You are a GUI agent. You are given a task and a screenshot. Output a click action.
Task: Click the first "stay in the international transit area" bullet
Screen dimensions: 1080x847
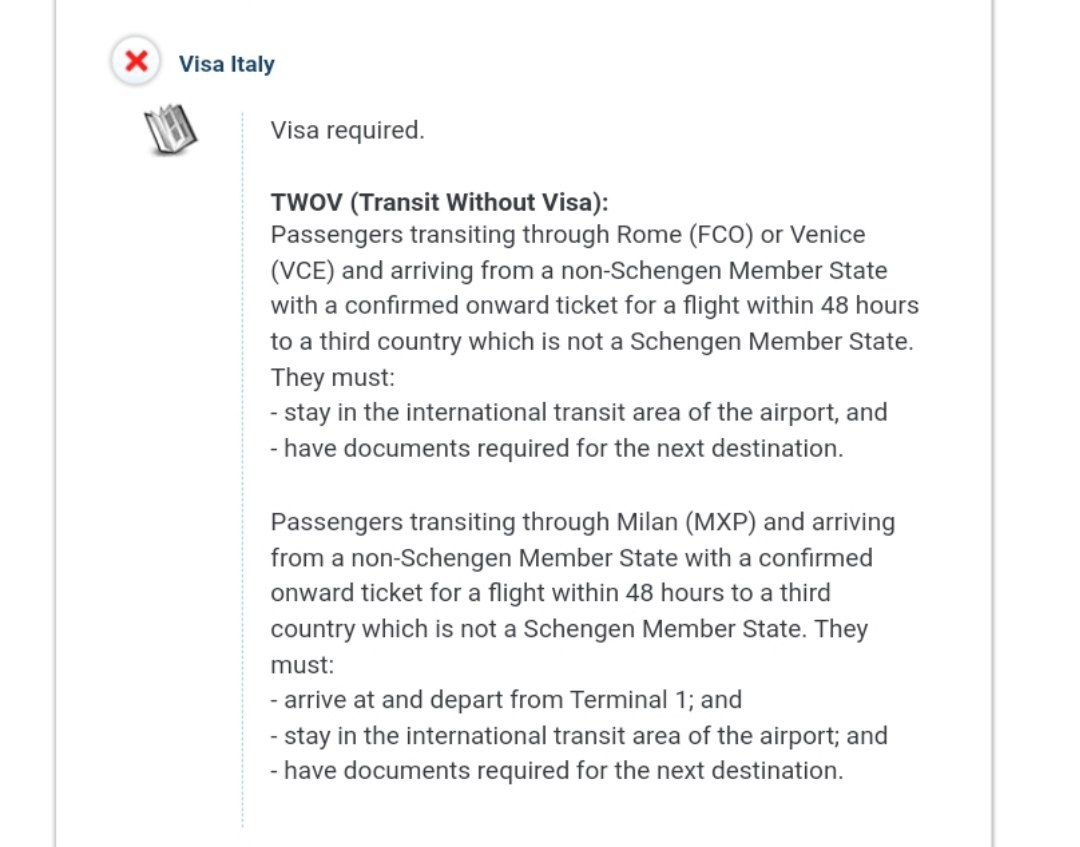coord(578,412)
